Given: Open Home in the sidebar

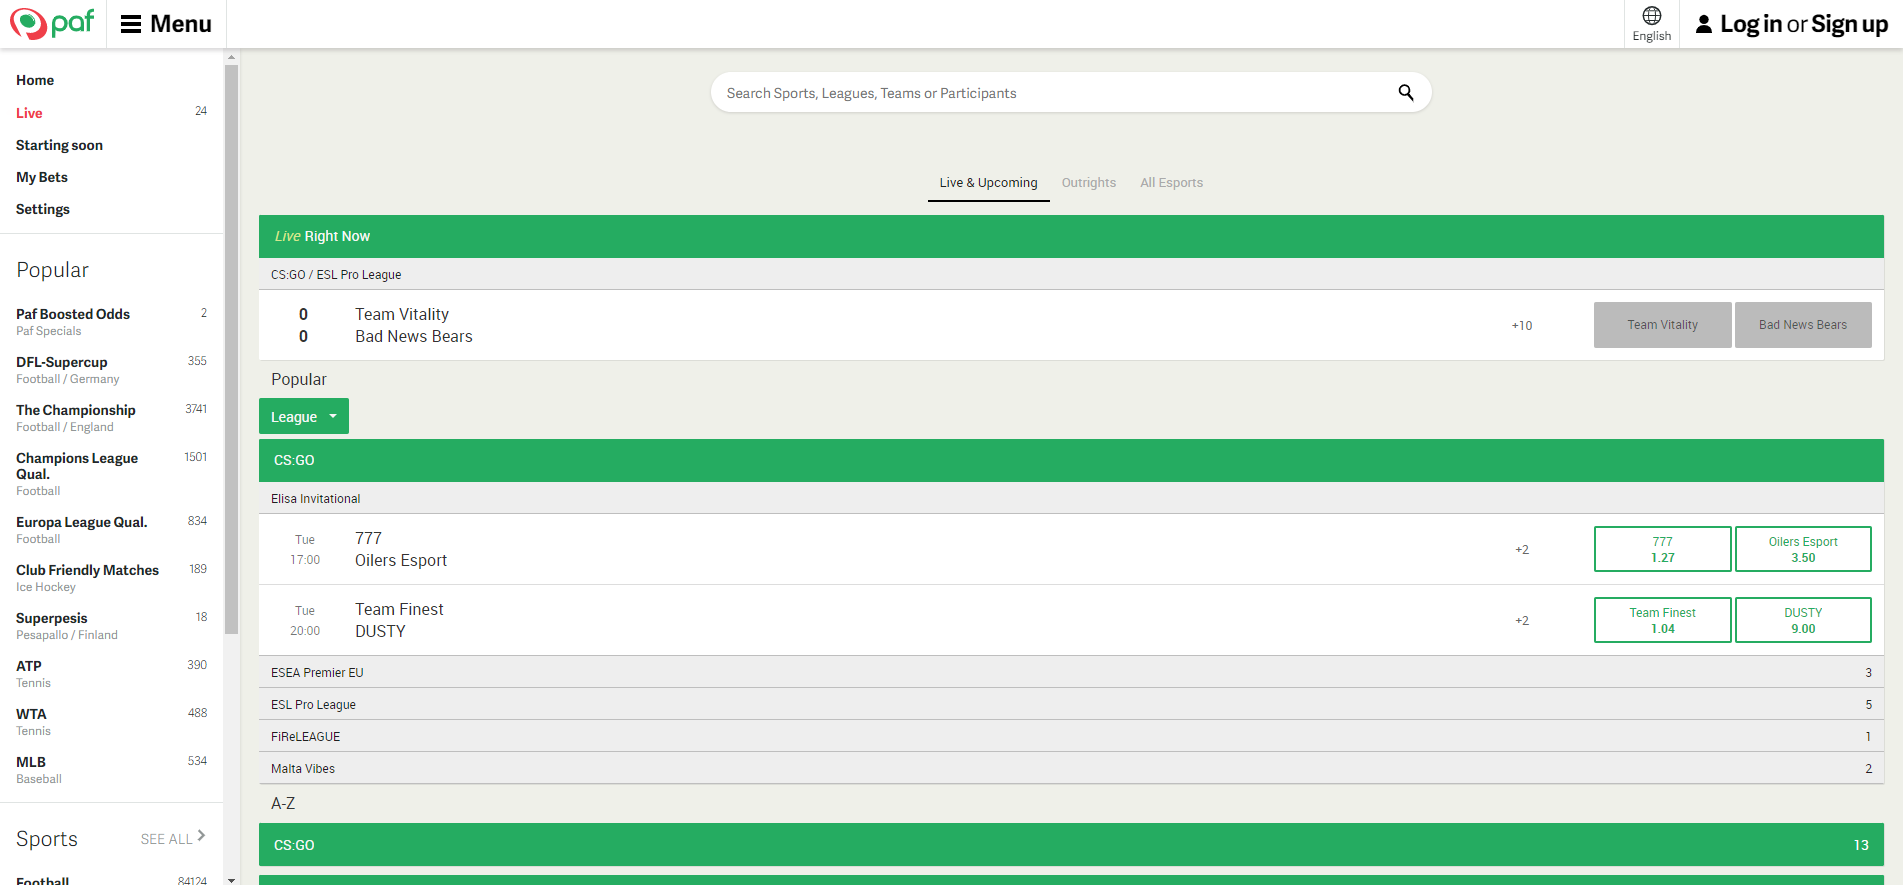Looking at the screenshot, I should click(x=35, y=80).
